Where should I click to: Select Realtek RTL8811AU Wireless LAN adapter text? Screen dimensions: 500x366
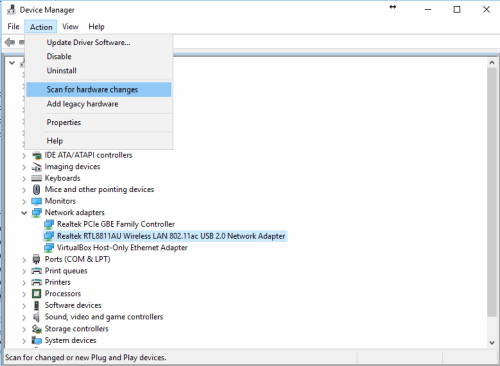click(171, 236)
